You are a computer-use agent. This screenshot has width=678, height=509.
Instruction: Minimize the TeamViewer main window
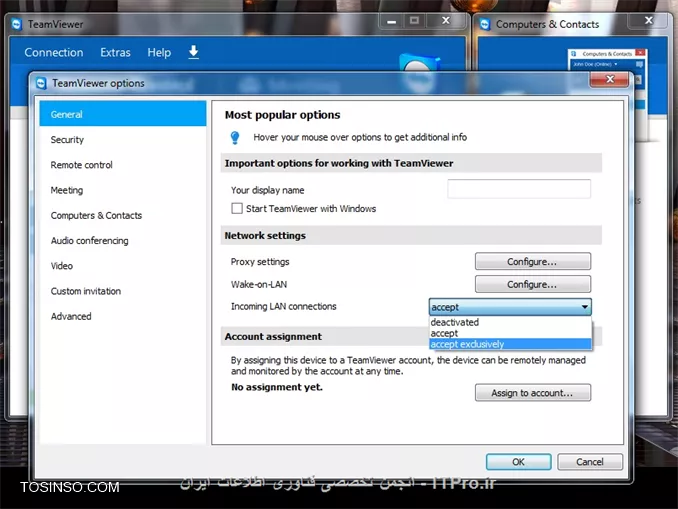tap(391, 21)
